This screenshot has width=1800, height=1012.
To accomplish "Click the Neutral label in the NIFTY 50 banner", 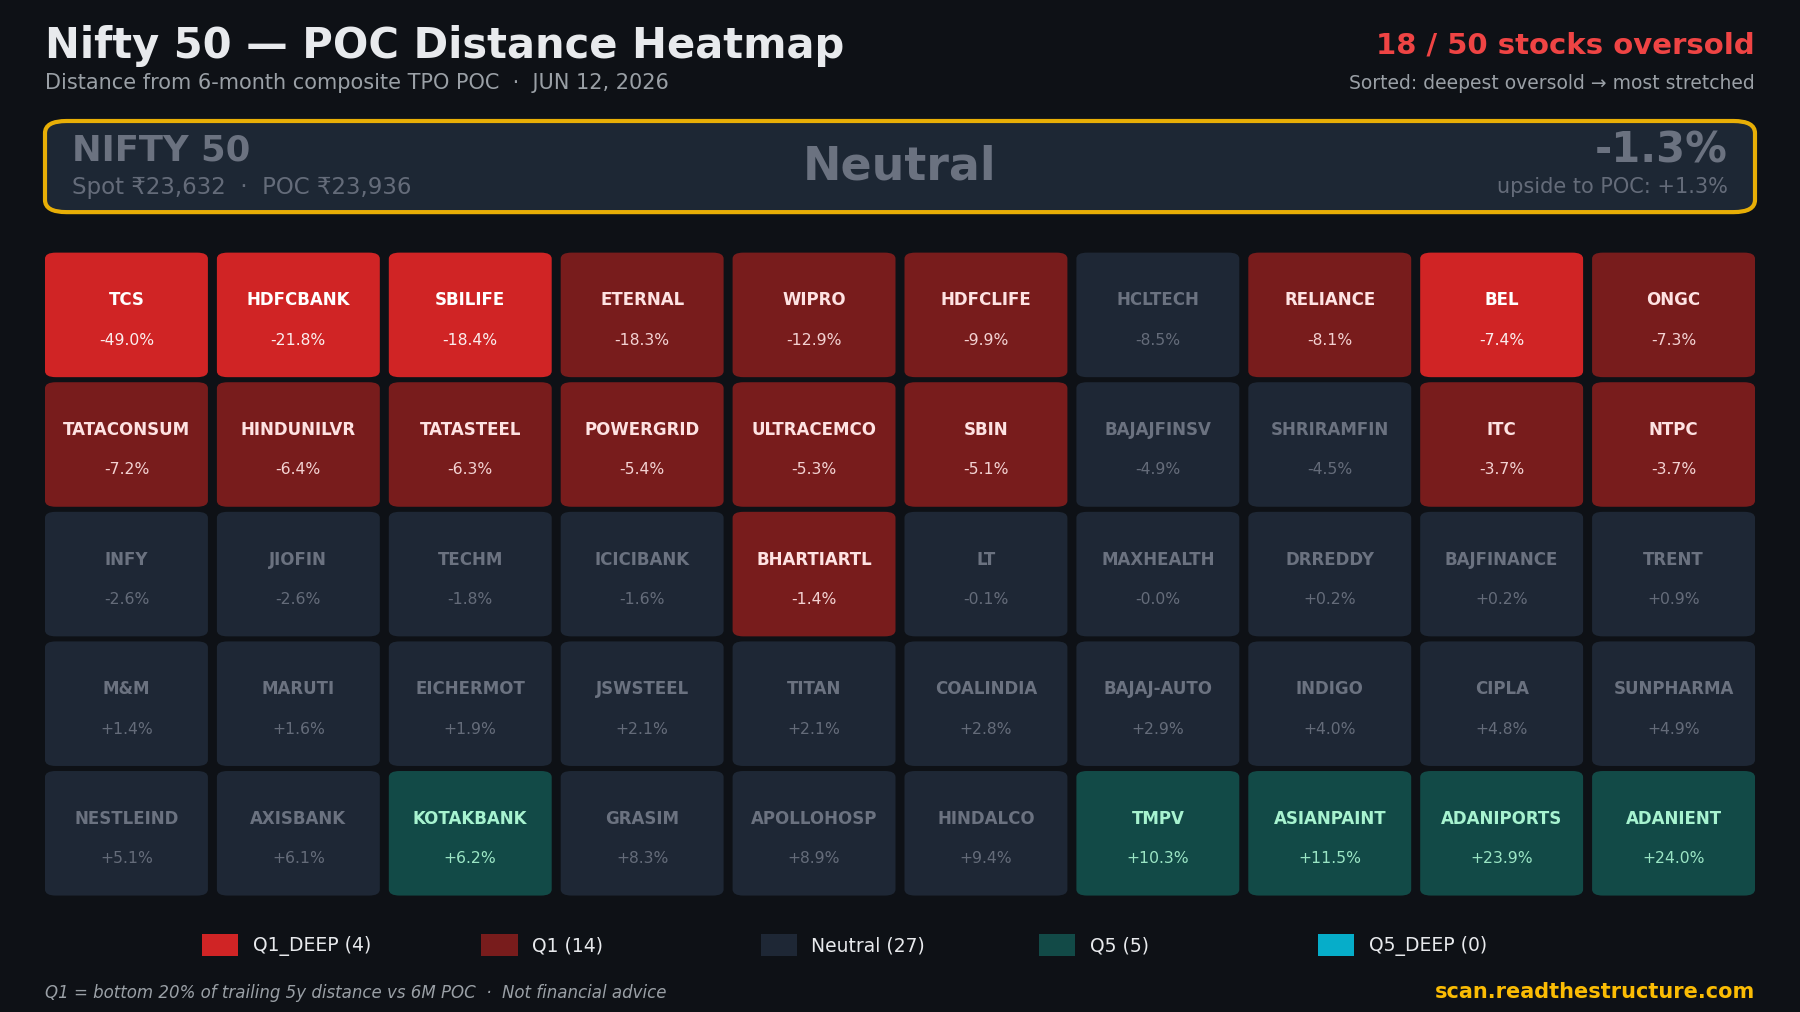I will (899, 165).
